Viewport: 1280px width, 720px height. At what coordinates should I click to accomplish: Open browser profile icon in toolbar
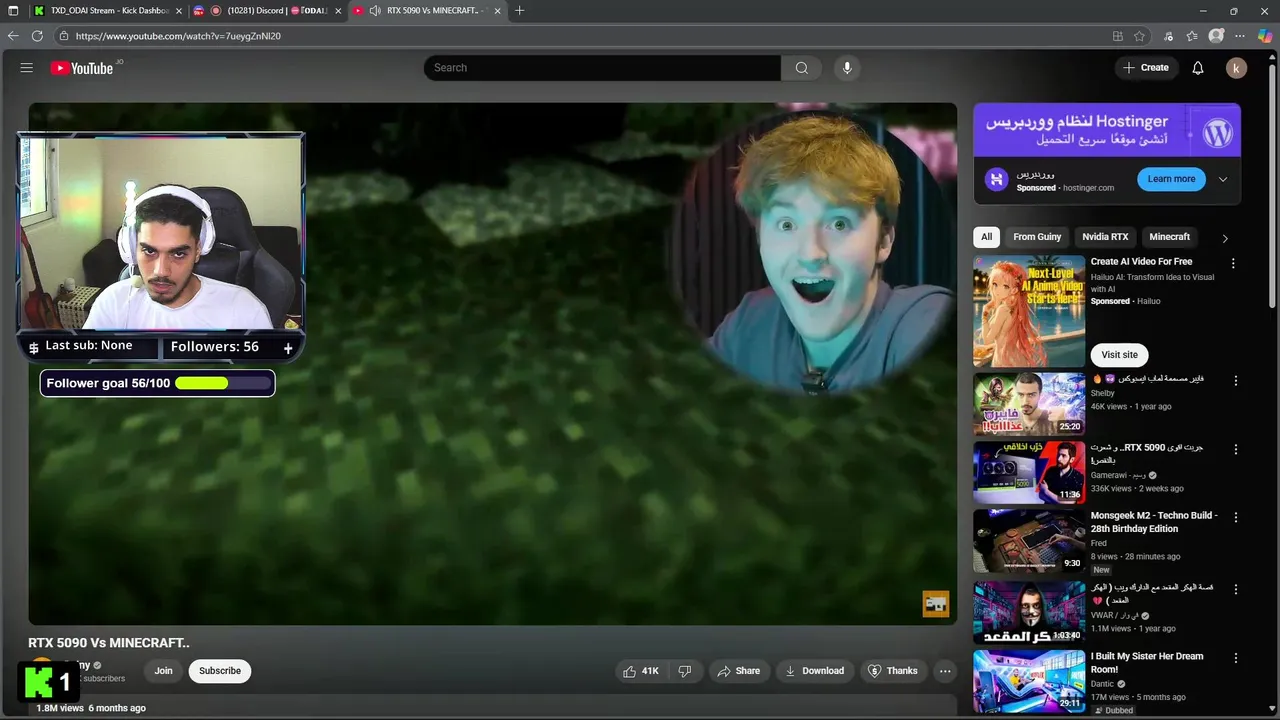click(1216, 36)
